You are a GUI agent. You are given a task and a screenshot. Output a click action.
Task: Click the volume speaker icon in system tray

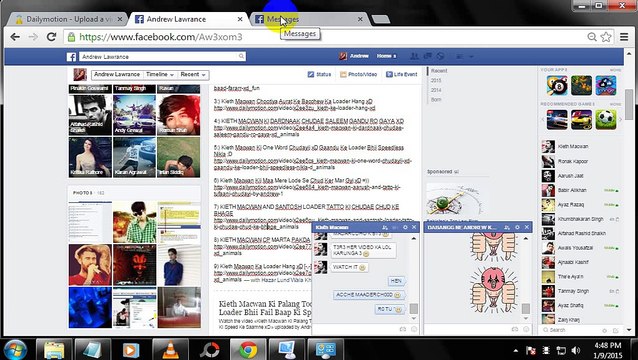click(575, 350)
